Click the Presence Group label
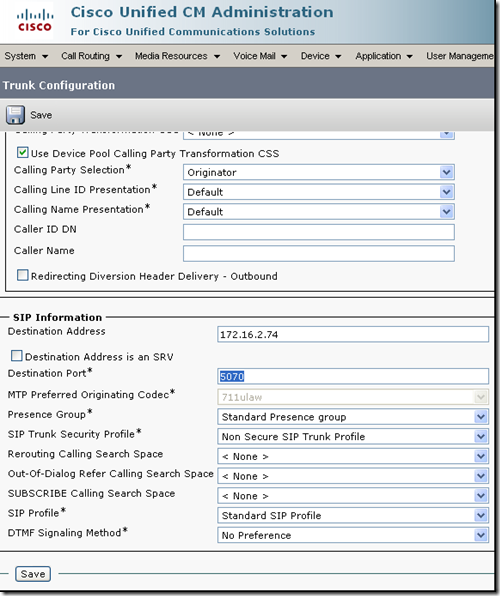The width and height of the screenshot is (500, 596). [x=50, y=414]
